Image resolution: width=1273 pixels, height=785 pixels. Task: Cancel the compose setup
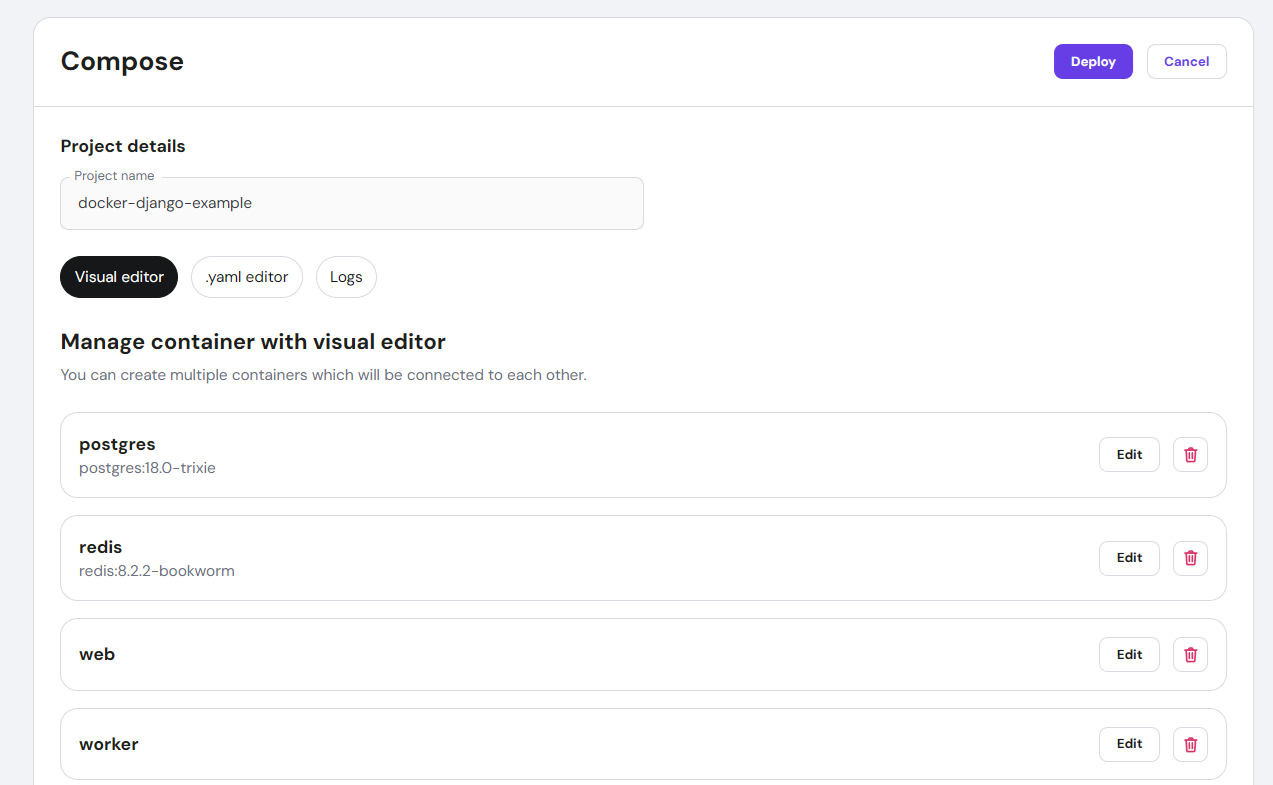1186,62
